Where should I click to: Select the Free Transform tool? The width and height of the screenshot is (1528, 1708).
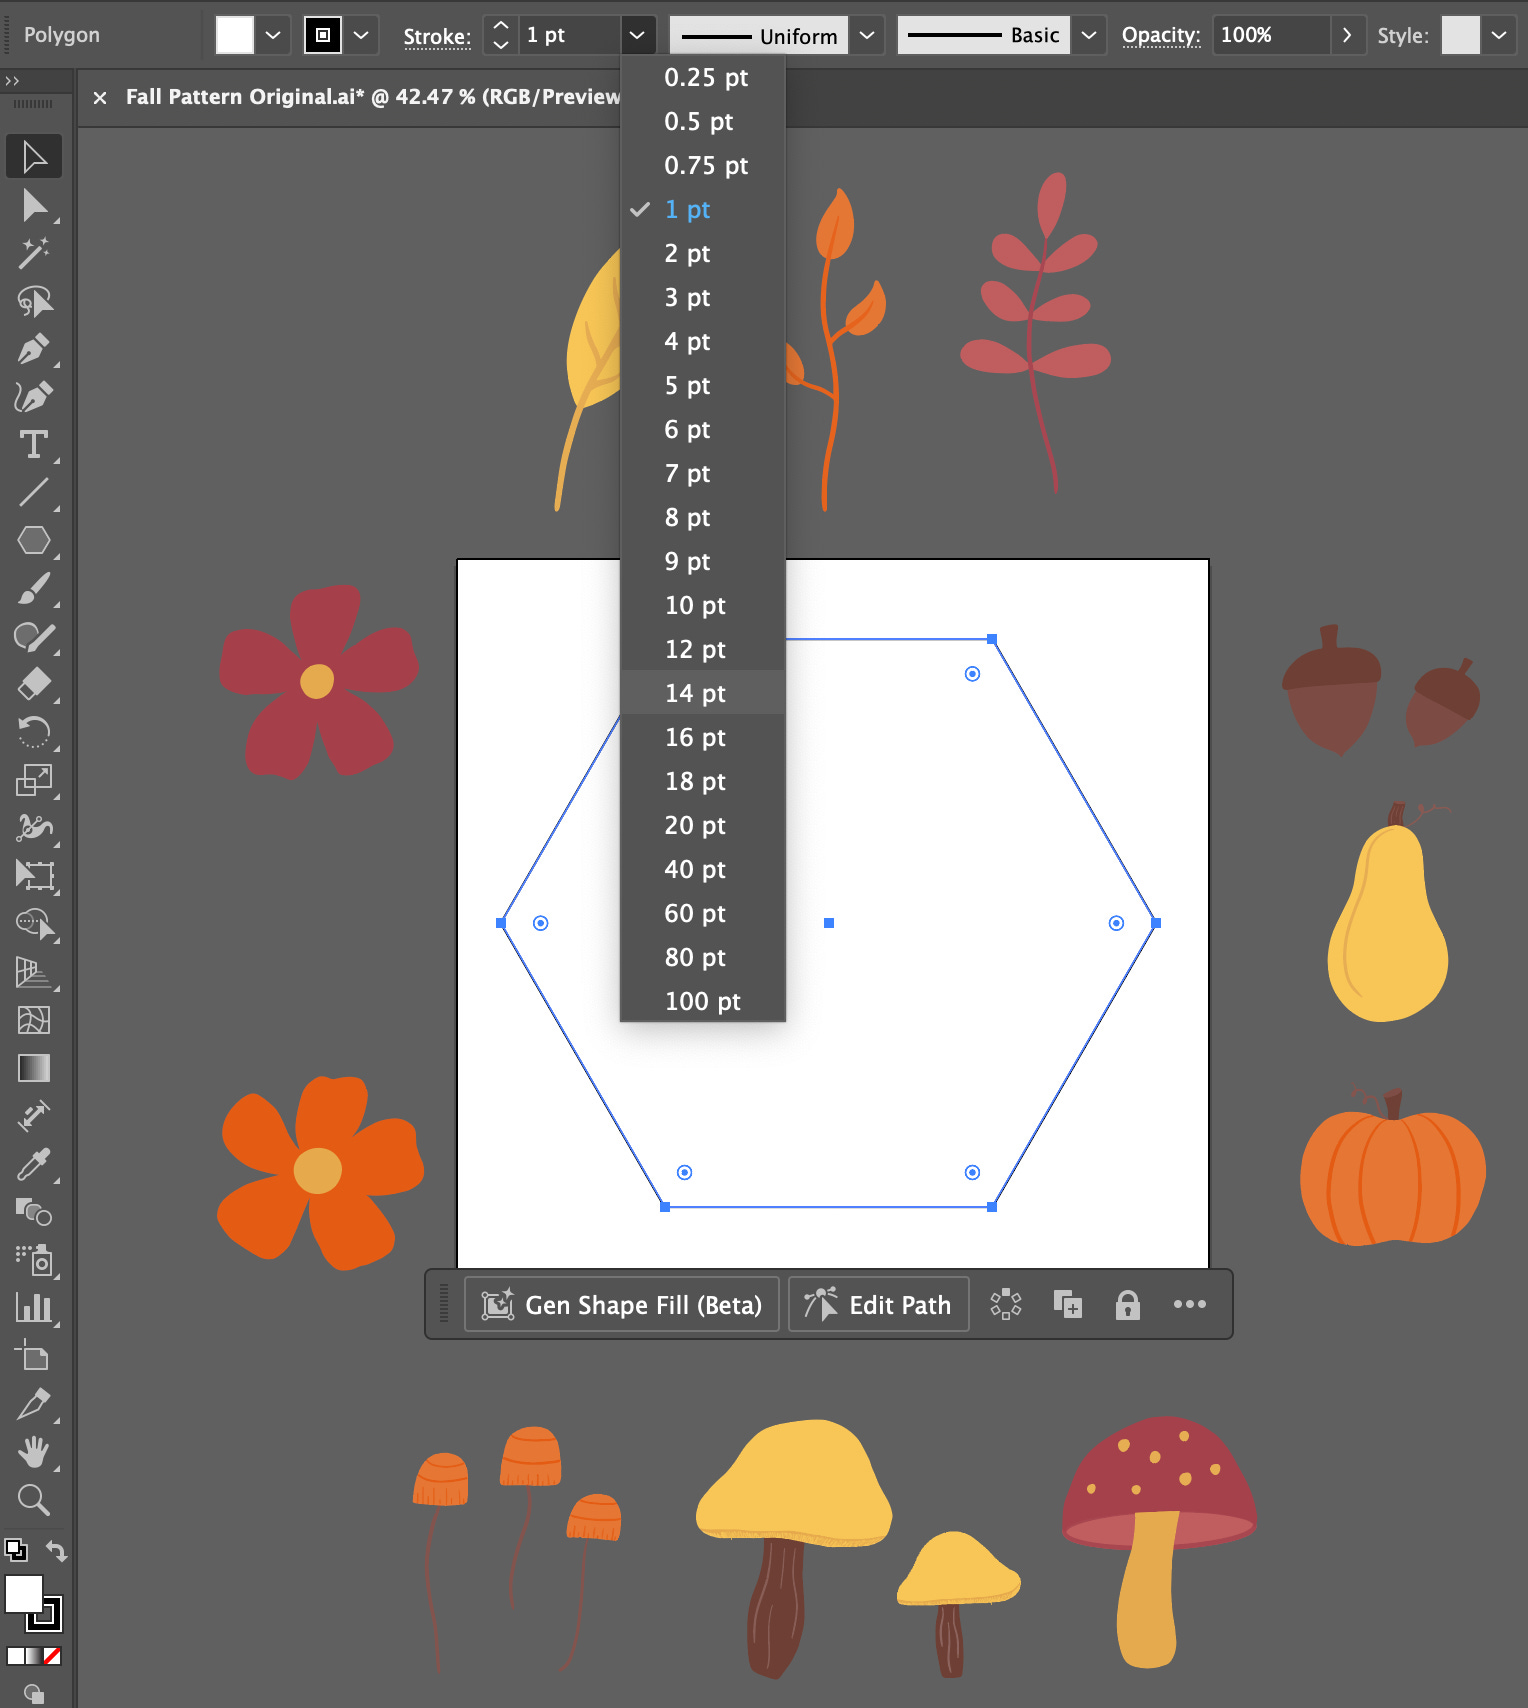(34, 876)
